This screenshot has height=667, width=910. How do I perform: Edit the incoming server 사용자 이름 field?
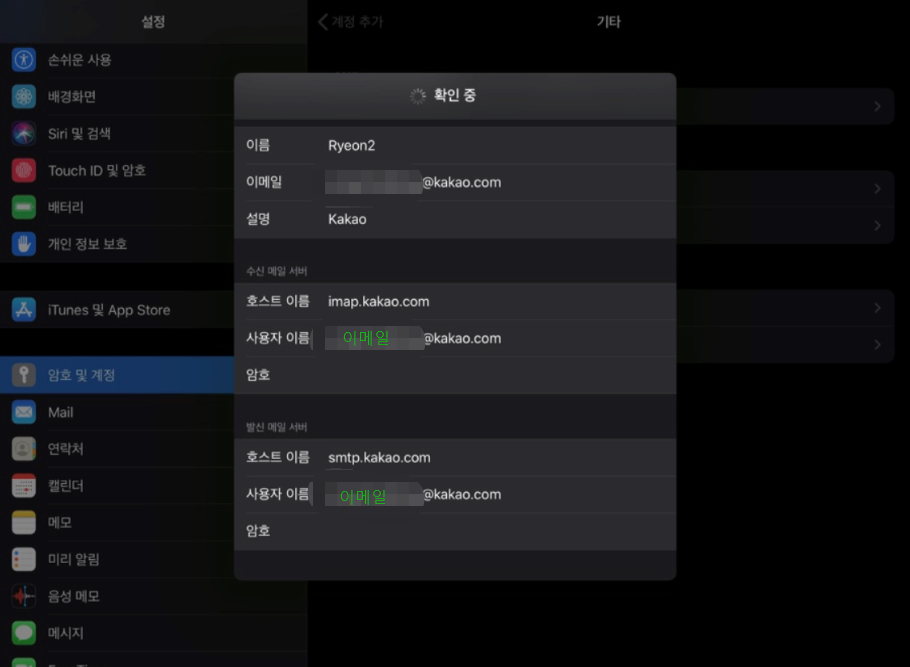pos(455,338)
